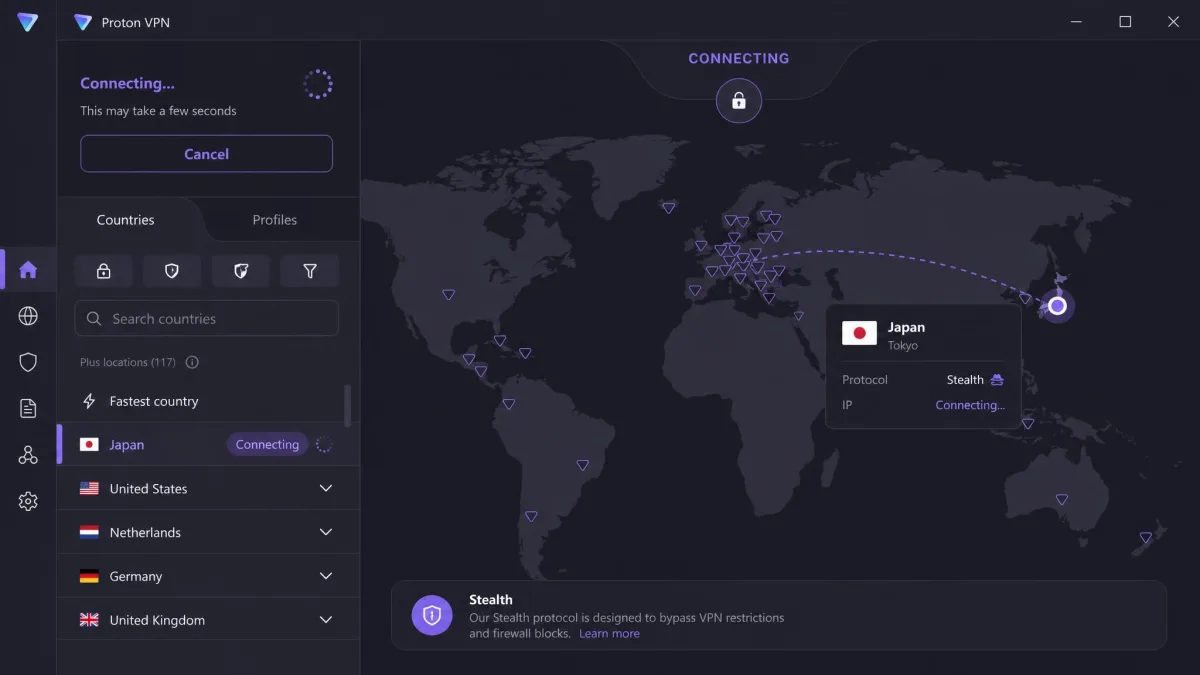Click the Netherlands row label
The width and height of the screenshot is (1200, 675).
tap(145, 533)
